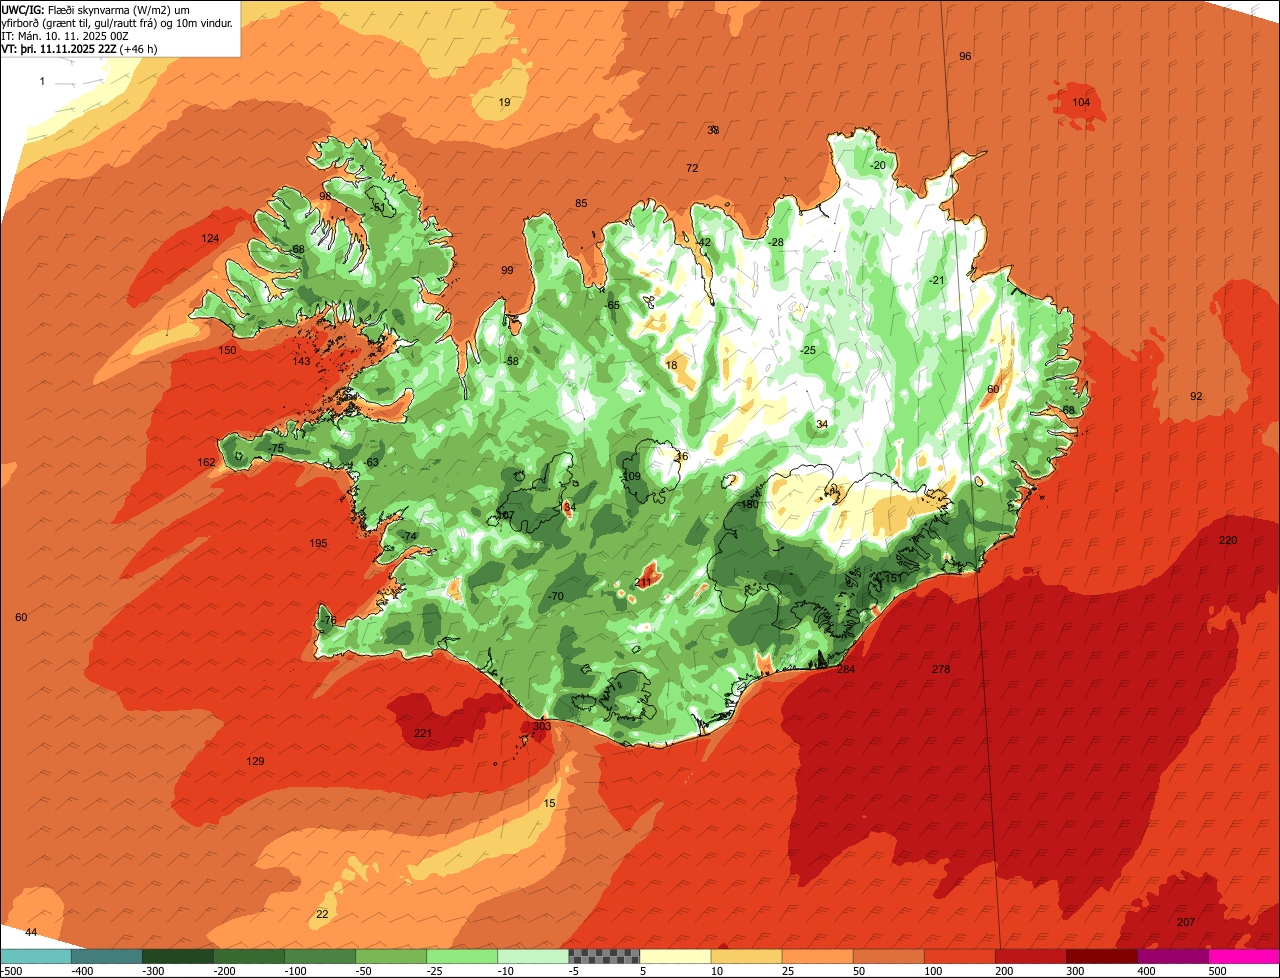Click the map value -20
The width and height of the screenshot is (1280, 978).
(878, 165)
